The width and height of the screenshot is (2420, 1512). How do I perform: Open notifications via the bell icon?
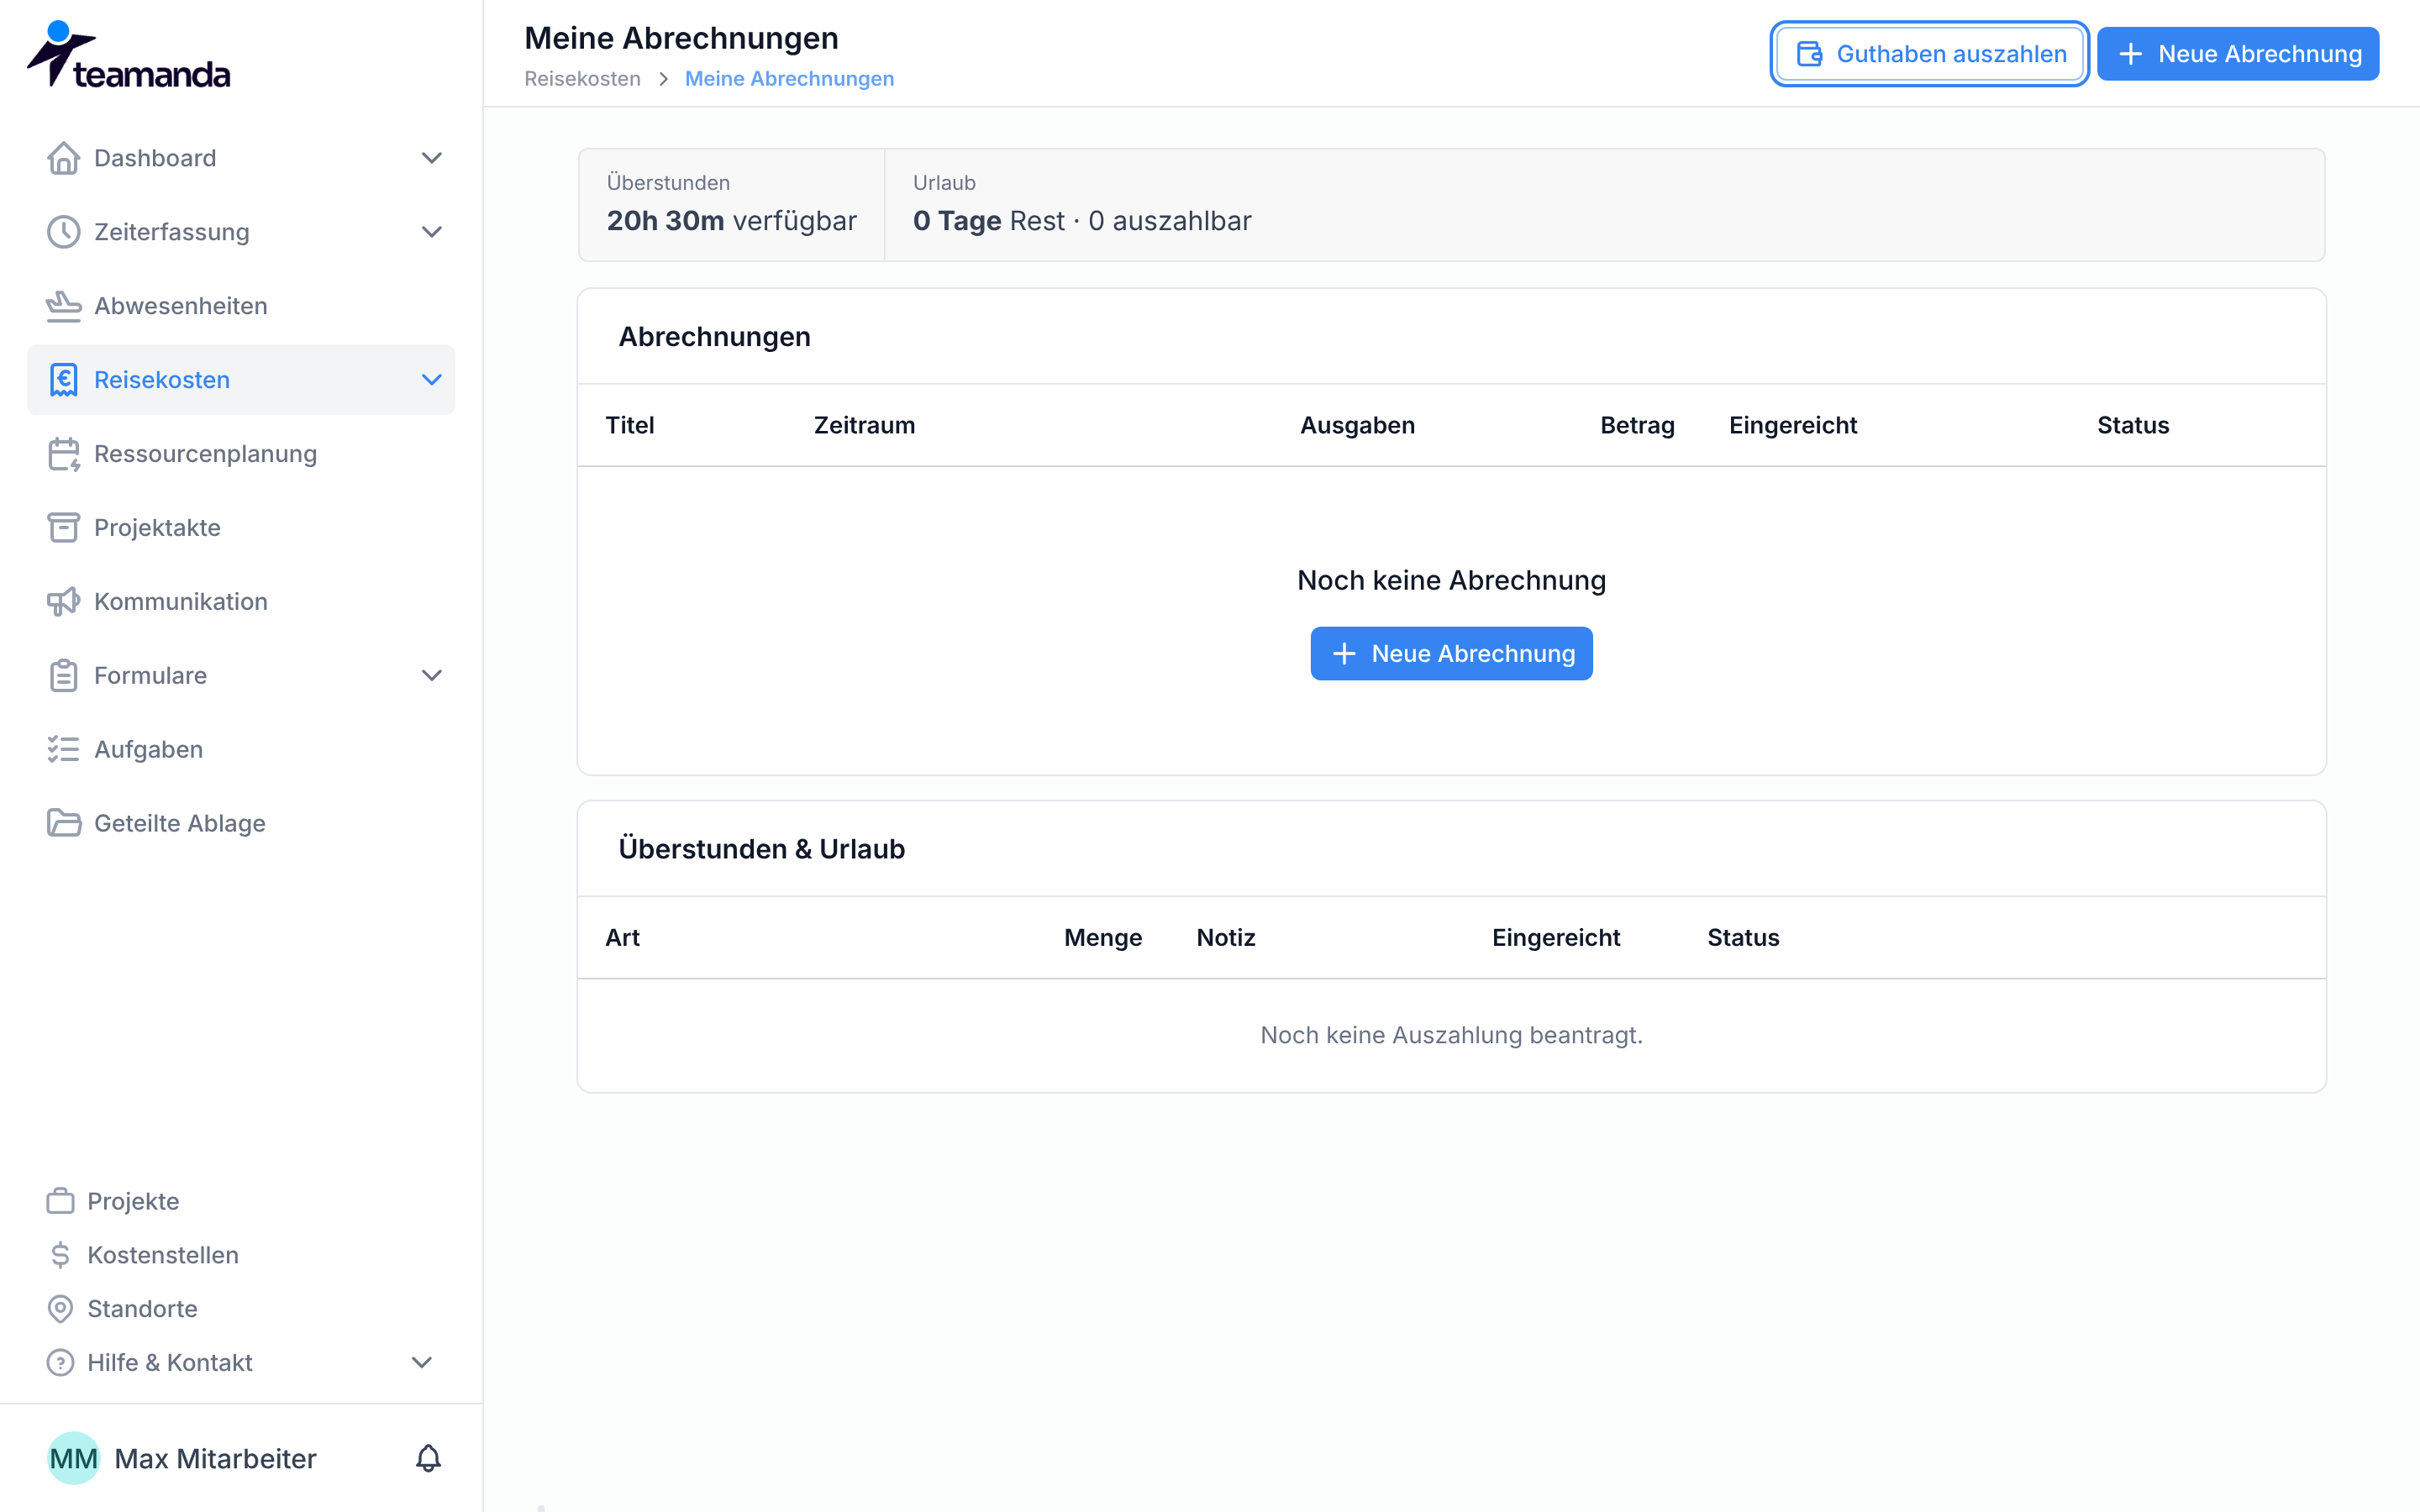pyautogui.click(x=428, y=1458)
